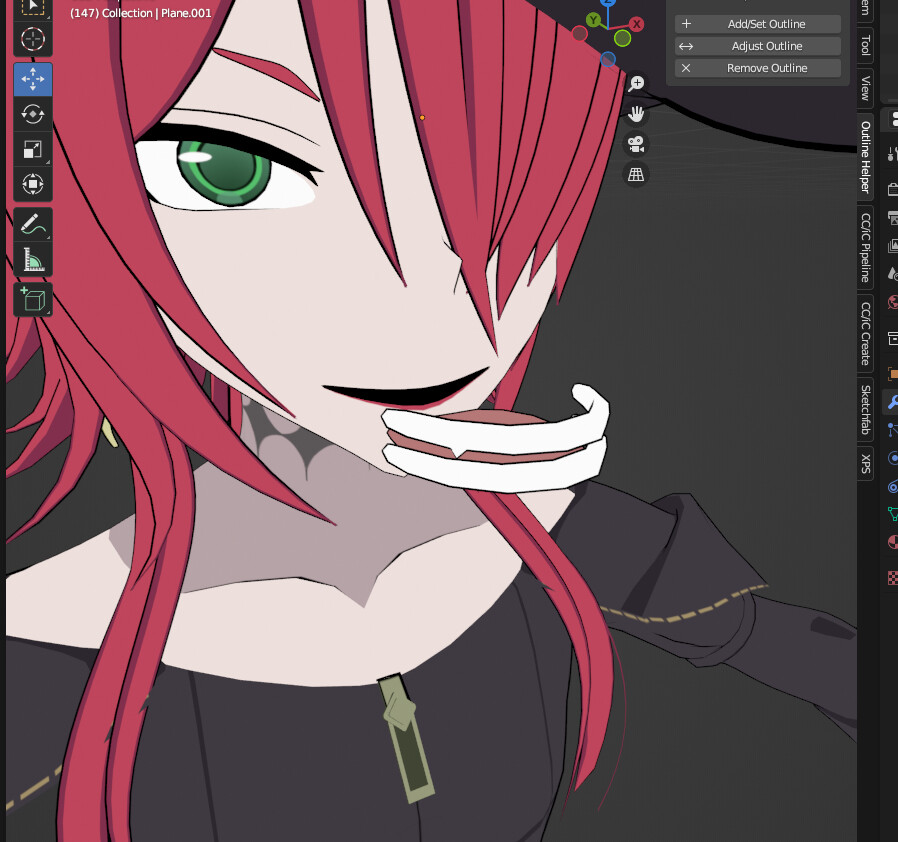The height and width of the screenshot is (842, 898).
Task: Select the Rotate tool
Action: coord(33,113)
